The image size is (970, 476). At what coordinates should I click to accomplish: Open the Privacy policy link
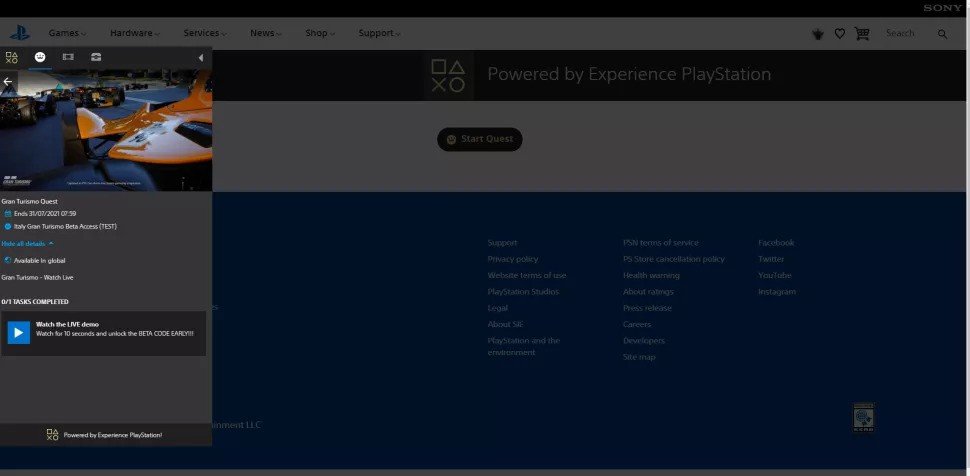[x=513, y=259]
